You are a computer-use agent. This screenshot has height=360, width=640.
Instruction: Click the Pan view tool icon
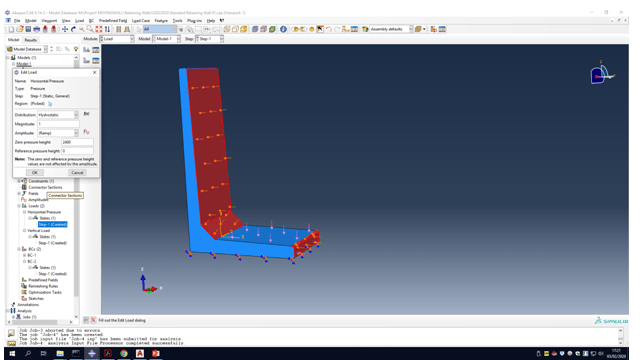tap(65, 29)
